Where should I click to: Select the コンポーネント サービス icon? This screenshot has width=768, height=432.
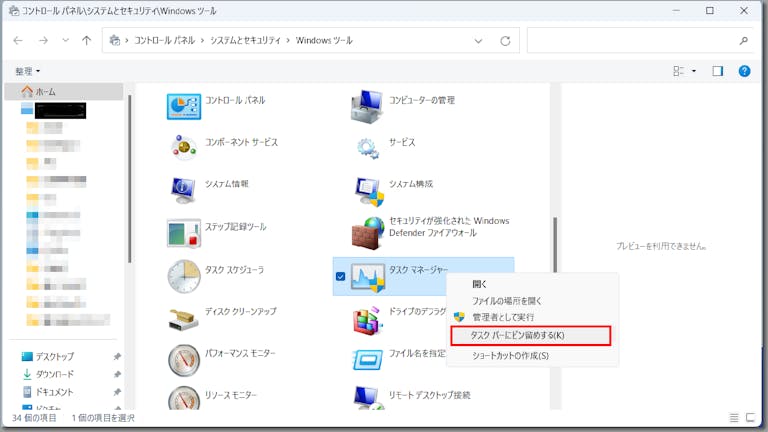point(184,147)
